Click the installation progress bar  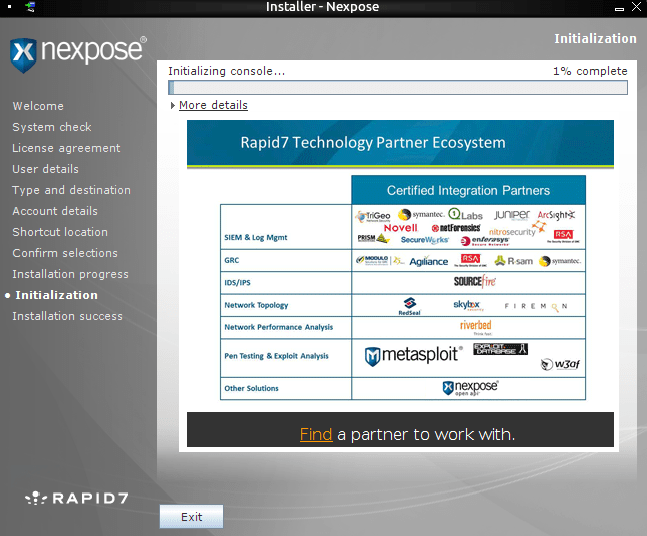pyautogui.click(x=398, y=88)
